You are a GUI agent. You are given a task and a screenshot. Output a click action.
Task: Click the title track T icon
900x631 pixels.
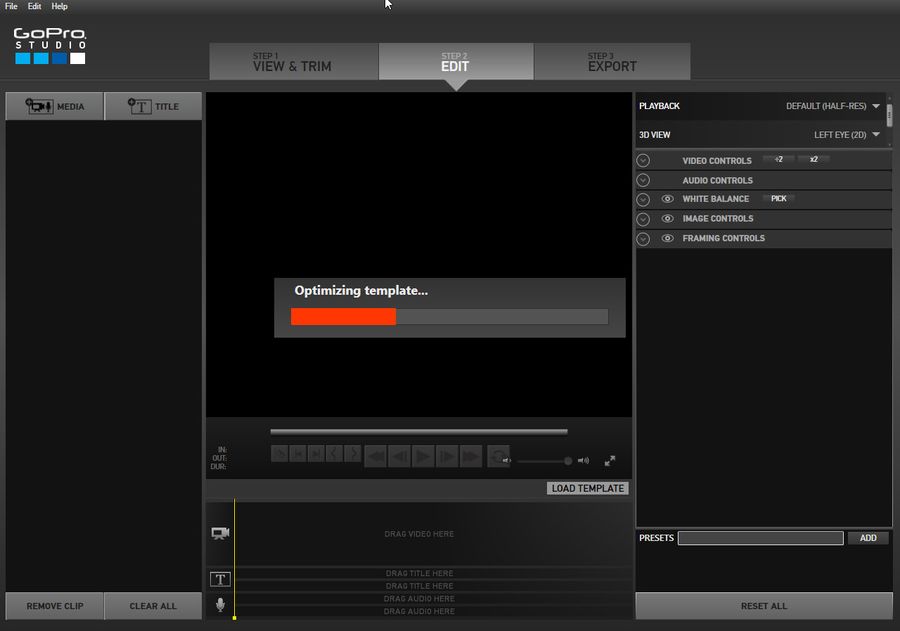click(219, 579)
